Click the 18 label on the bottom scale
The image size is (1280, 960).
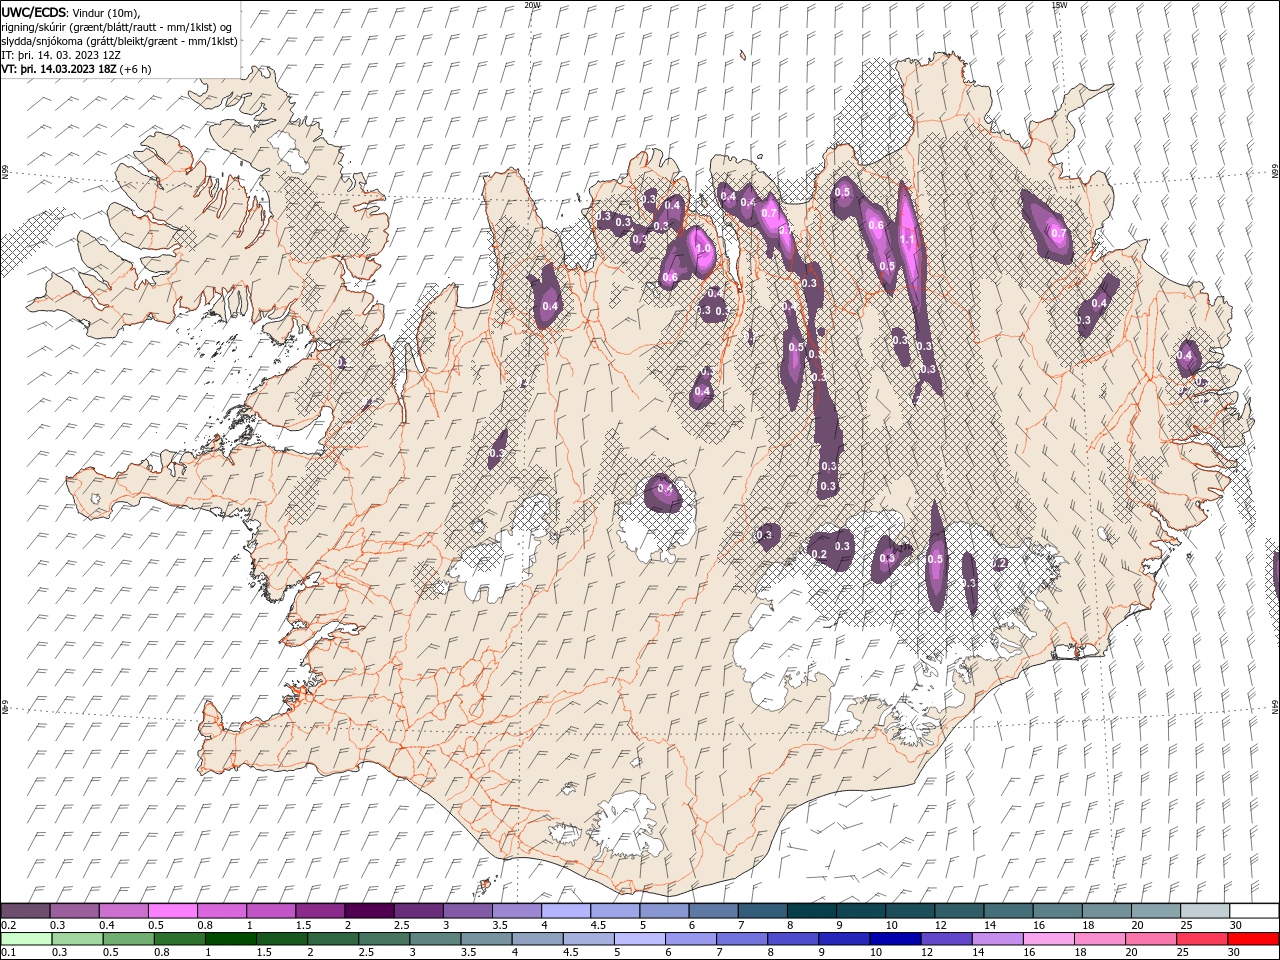pyautogui.click(x=1082, y=953)
